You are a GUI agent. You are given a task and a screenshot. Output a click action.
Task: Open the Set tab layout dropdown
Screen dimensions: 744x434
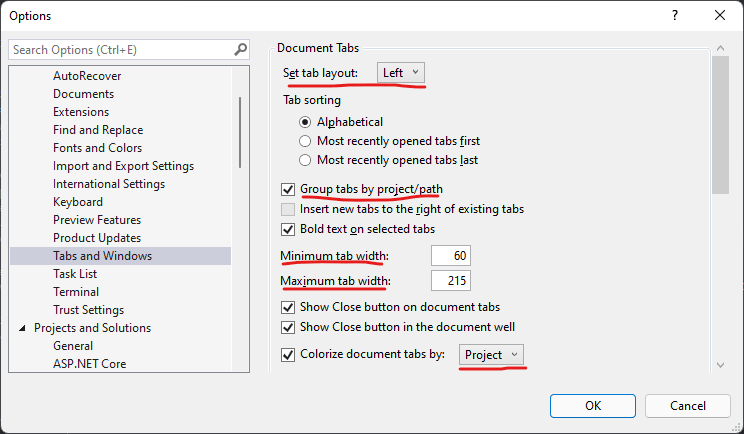pos(401,73)
